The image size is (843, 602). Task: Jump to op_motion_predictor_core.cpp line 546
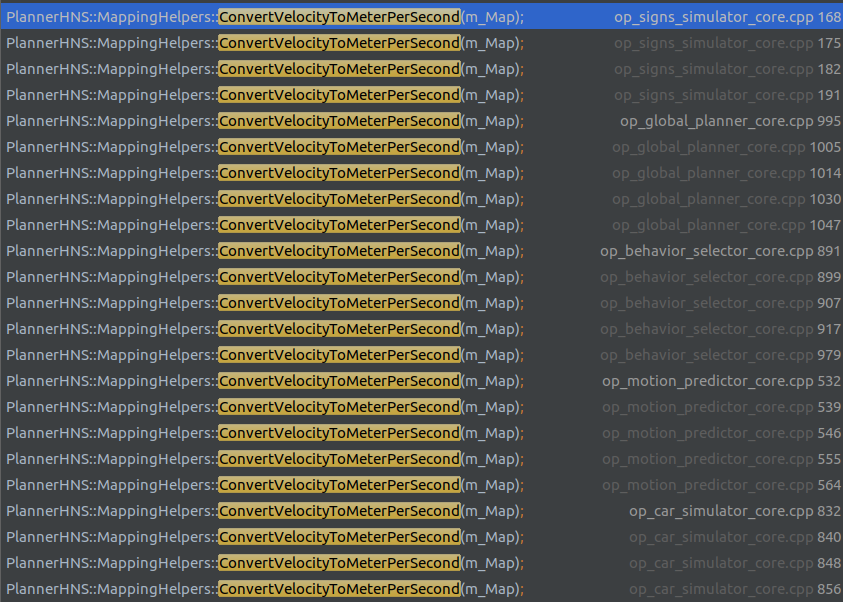400,432
